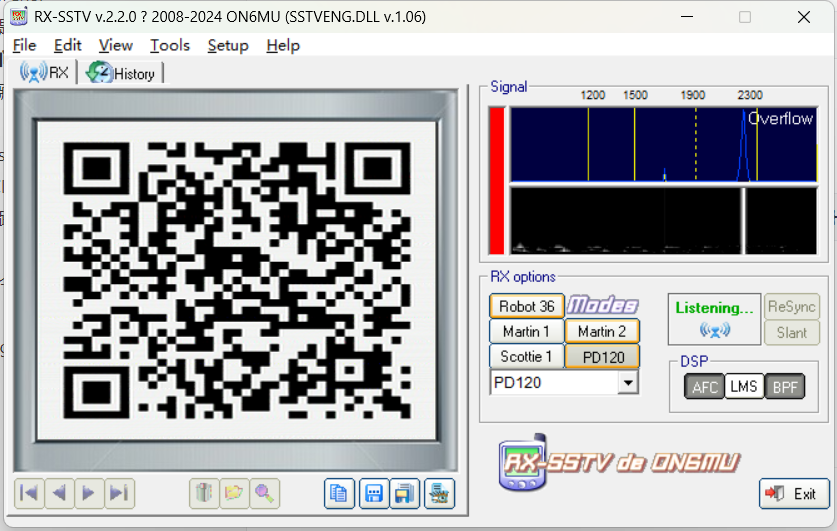Image resolution: width=837 pixels, height=531 pixels.
Task: Click the single floppy disk save icon
Action: coord(373,493)
